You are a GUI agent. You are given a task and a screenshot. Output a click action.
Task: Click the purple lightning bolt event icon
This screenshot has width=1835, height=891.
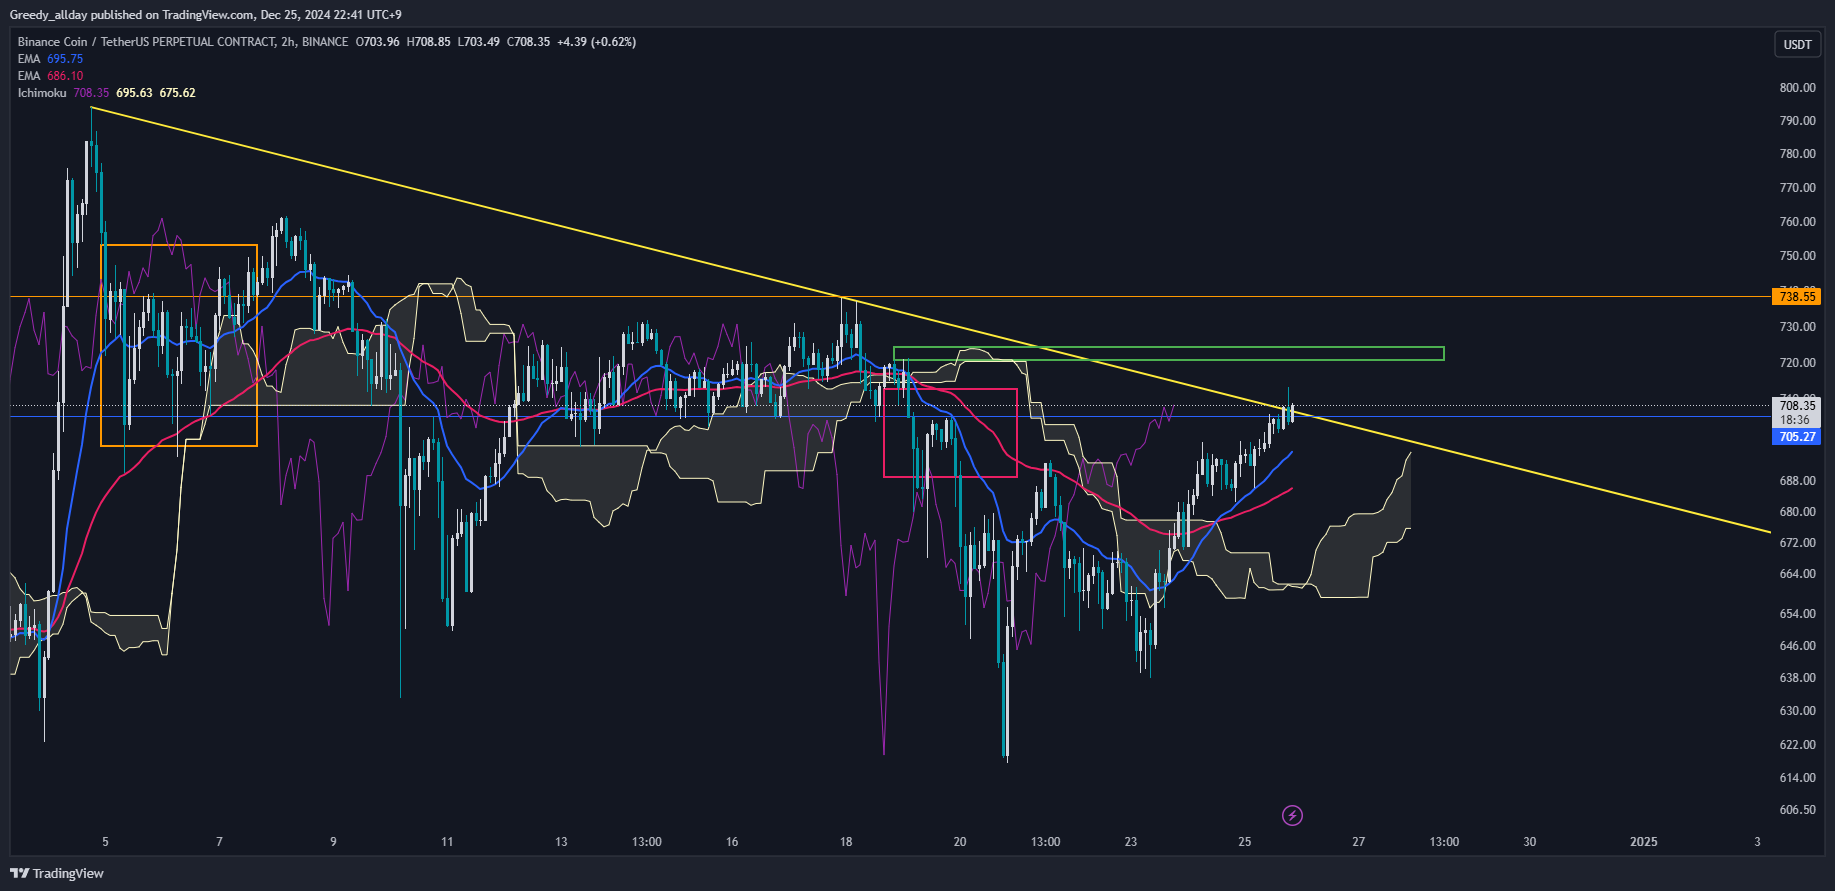(1292, 816)
